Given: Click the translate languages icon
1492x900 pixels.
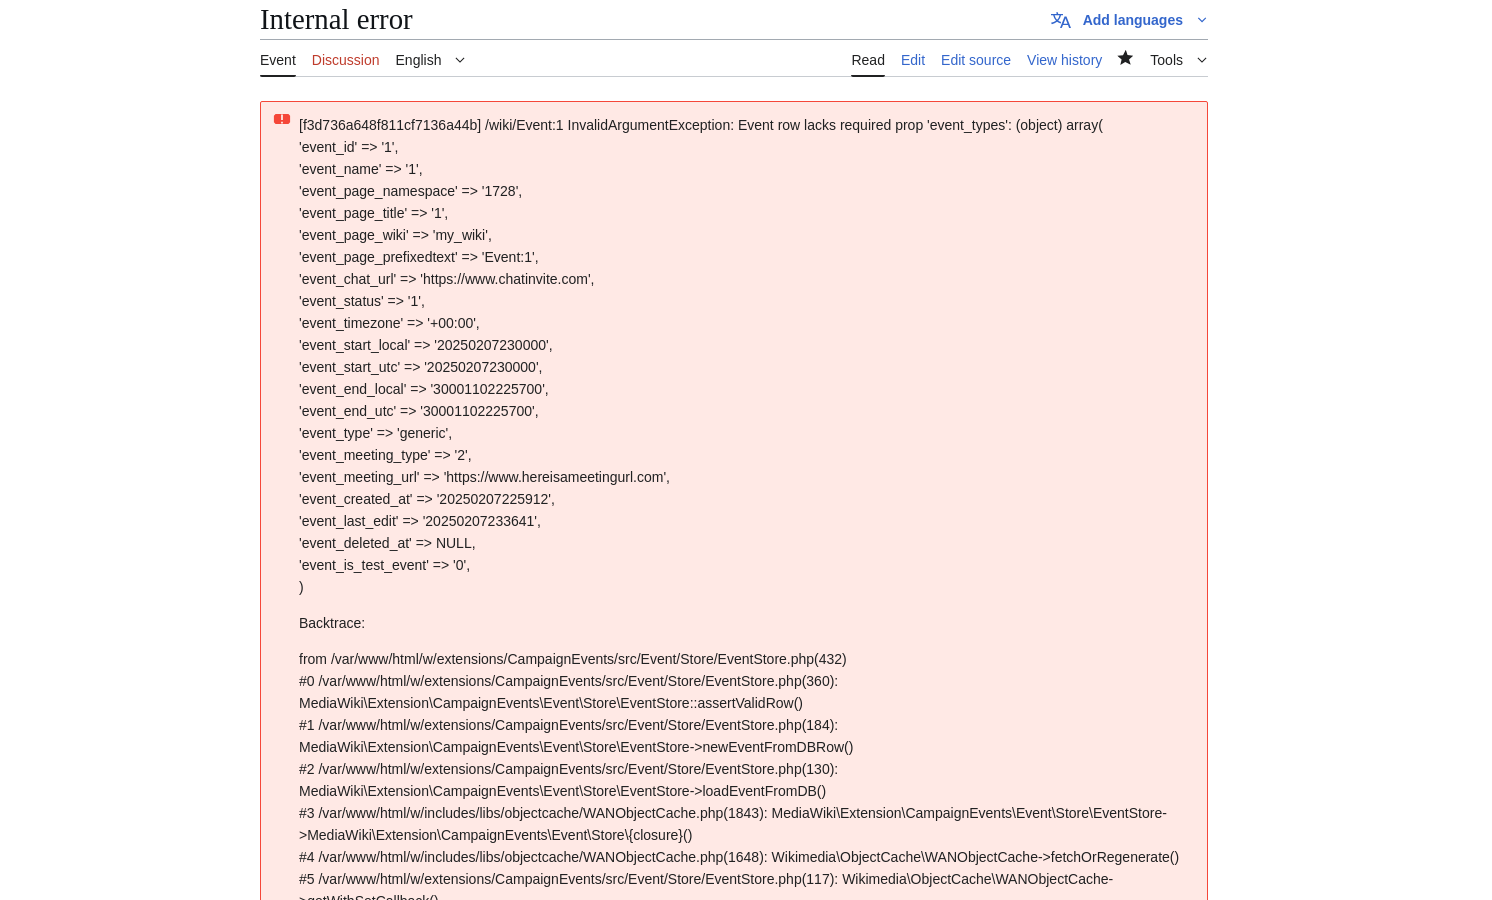Looking at the screenshot, I should [x=1061, y=20].
